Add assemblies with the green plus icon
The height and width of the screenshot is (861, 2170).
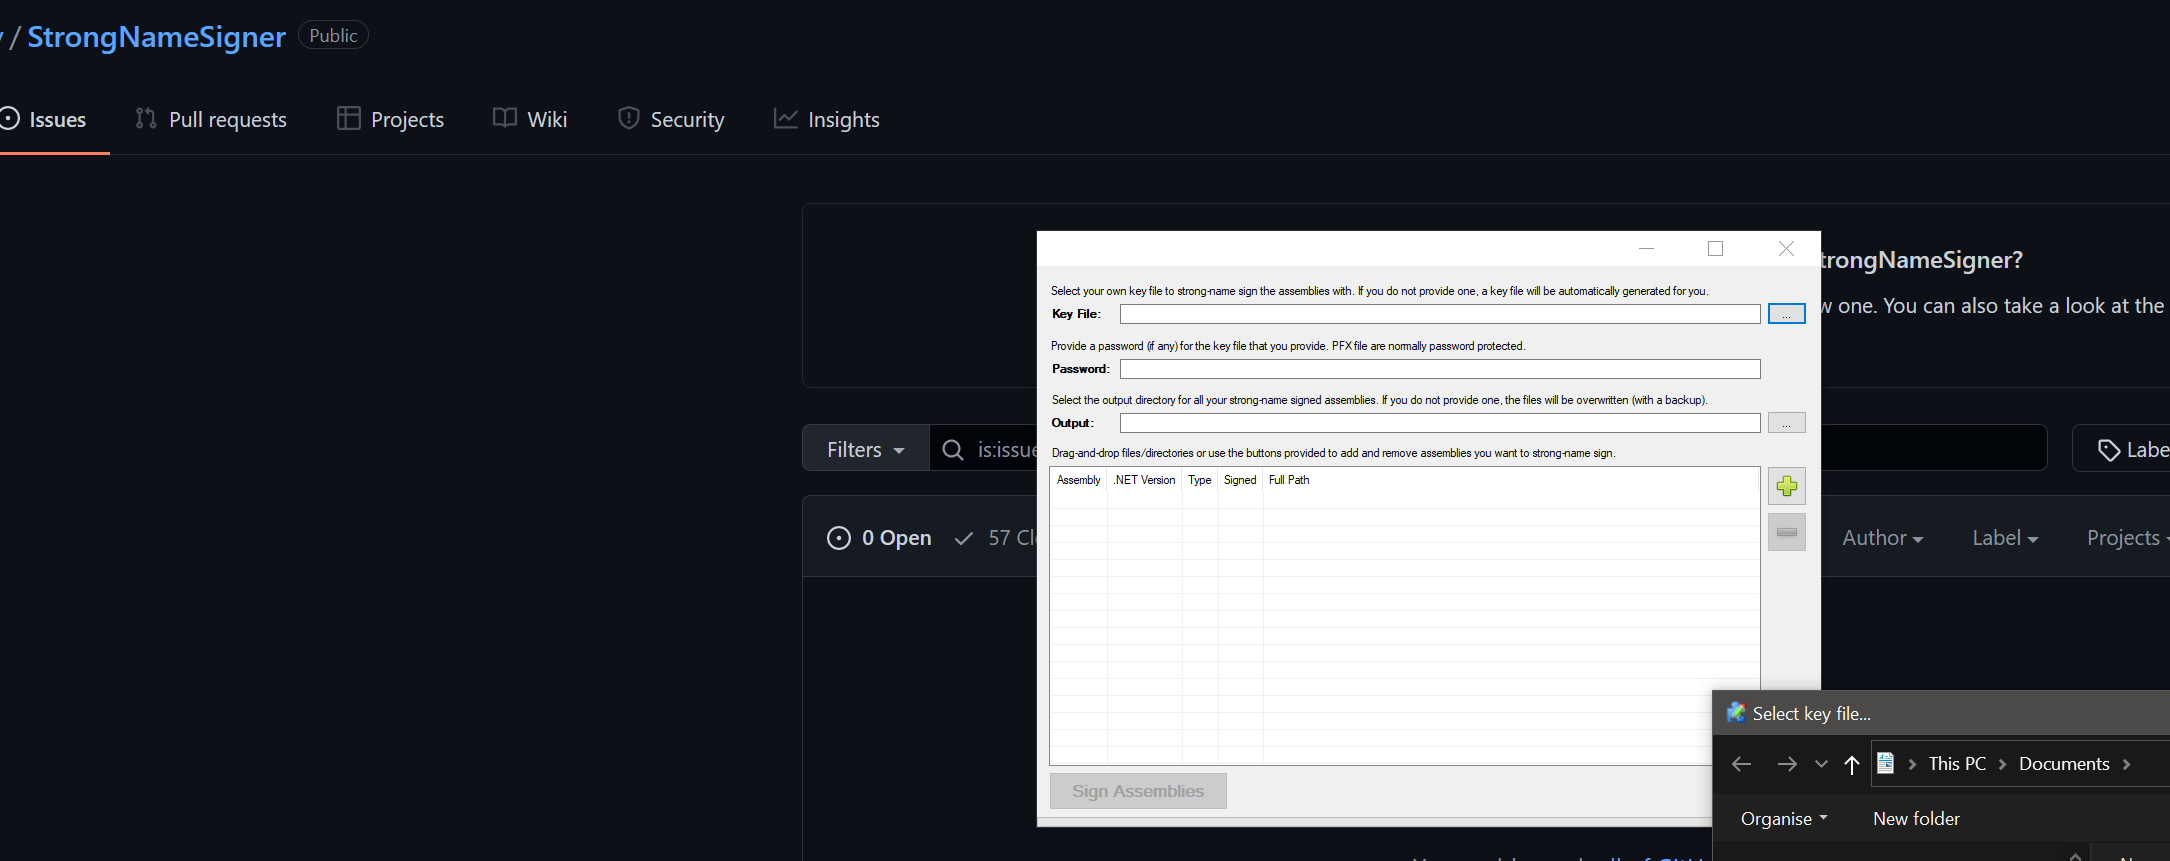(x=1786, y=486)
